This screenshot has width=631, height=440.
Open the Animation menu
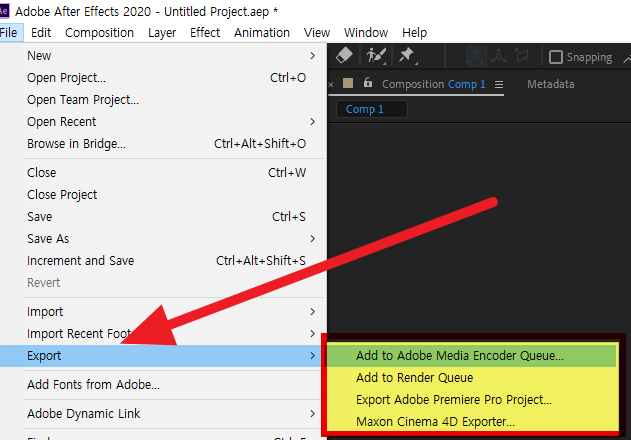262,33
